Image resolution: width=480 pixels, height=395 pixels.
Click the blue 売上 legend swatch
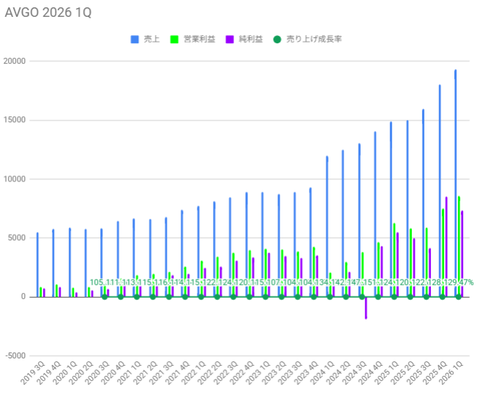(x=135, y=39)
